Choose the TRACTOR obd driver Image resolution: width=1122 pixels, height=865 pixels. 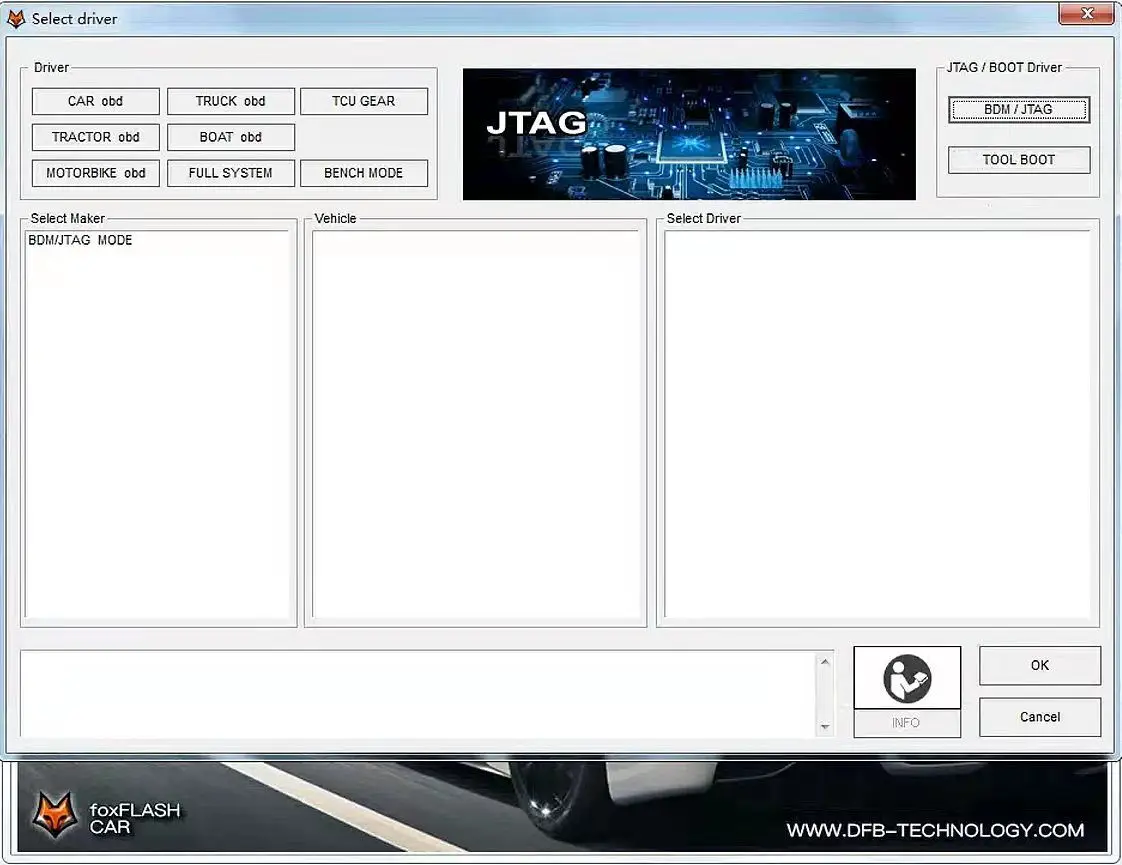(x=95, y=137)
